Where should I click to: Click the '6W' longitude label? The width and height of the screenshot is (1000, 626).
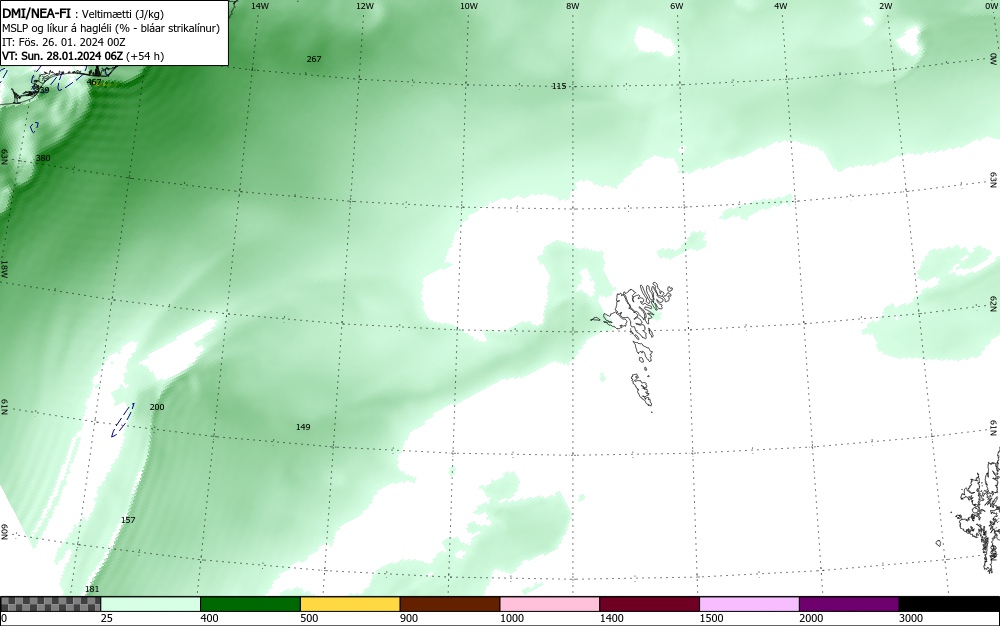677,6
